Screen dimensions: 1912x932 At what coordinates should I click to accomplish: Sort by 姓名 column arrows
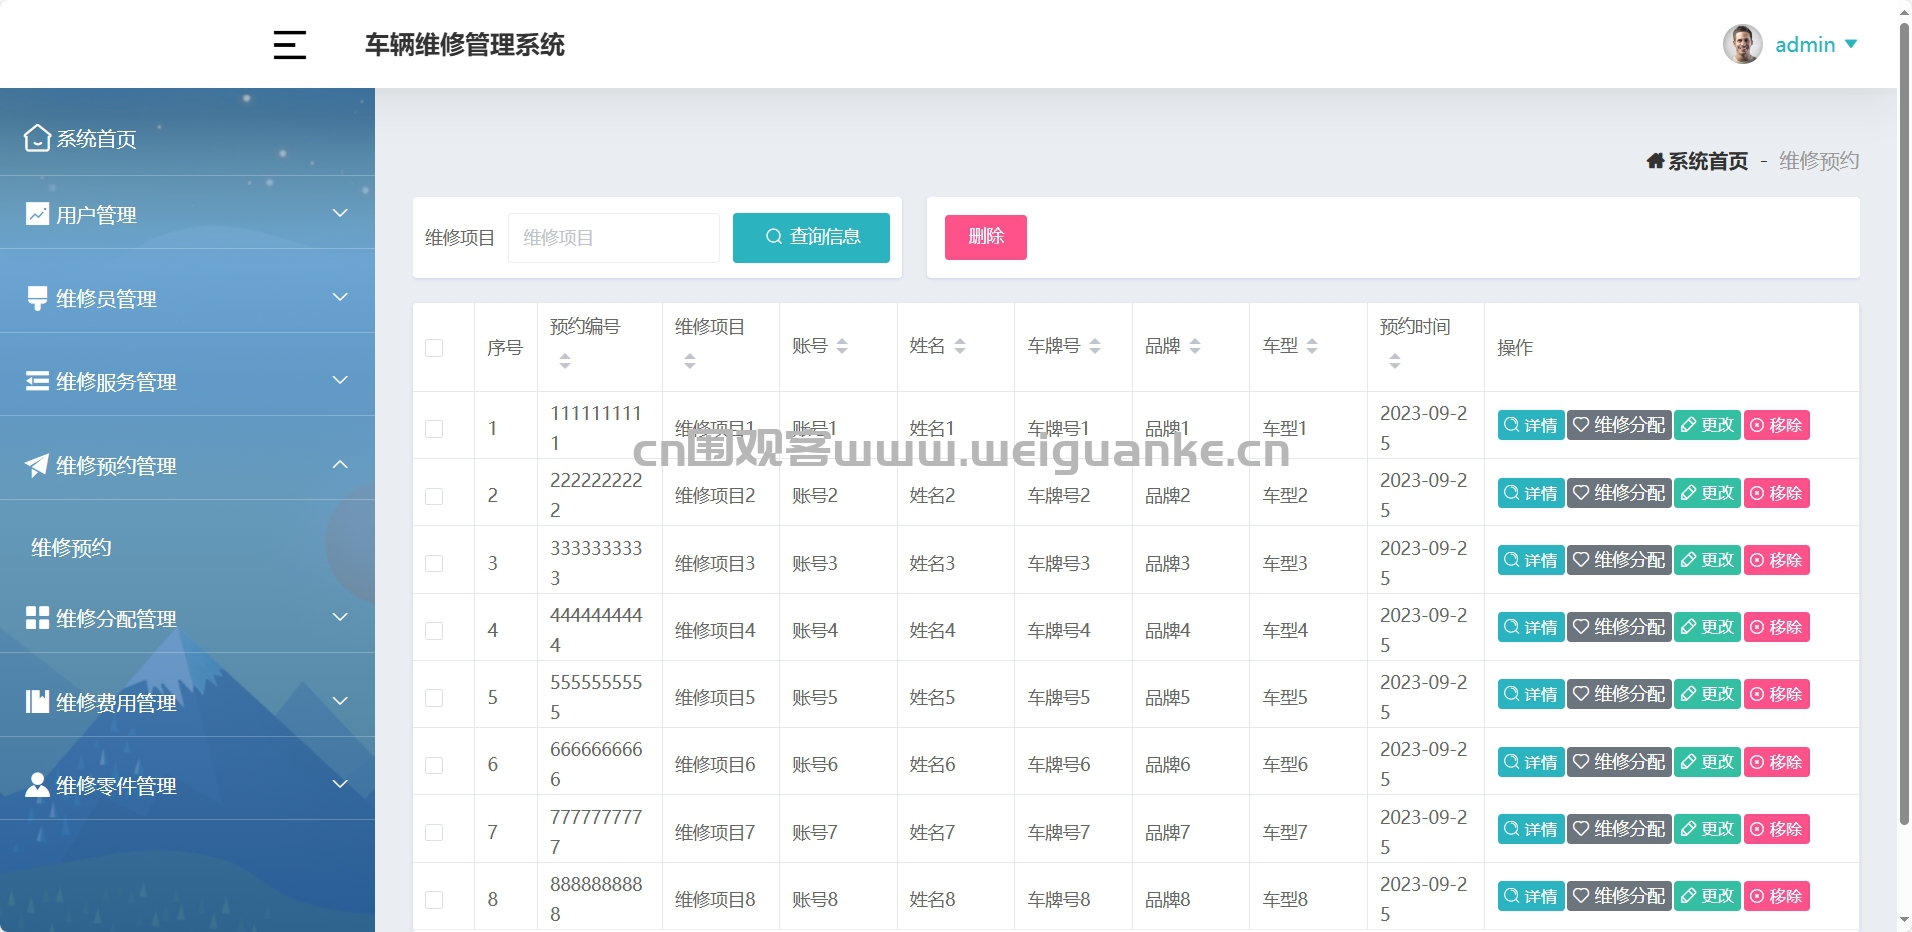pyautogui.click(x=960, y=346)
